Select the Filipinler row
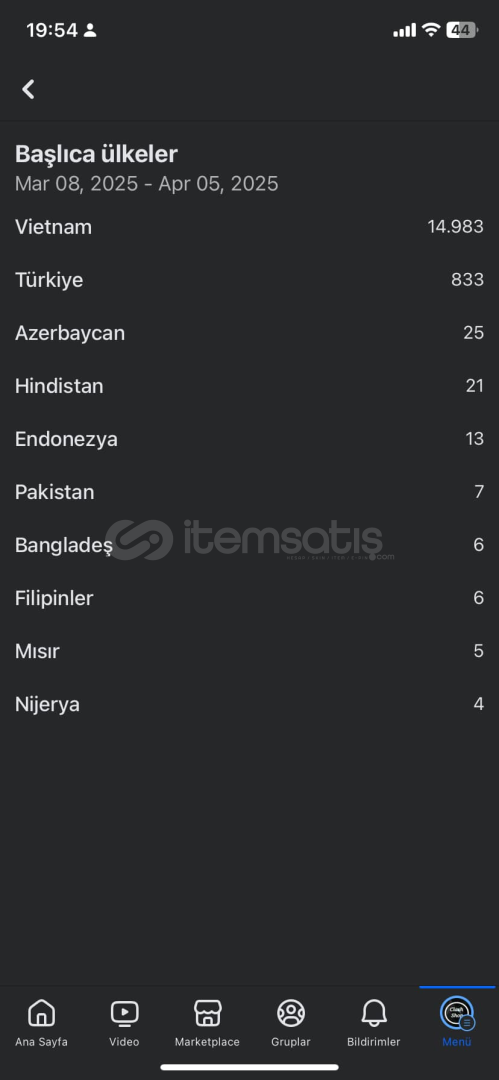Screen dimensions: 499x1080 click(250, 598)
